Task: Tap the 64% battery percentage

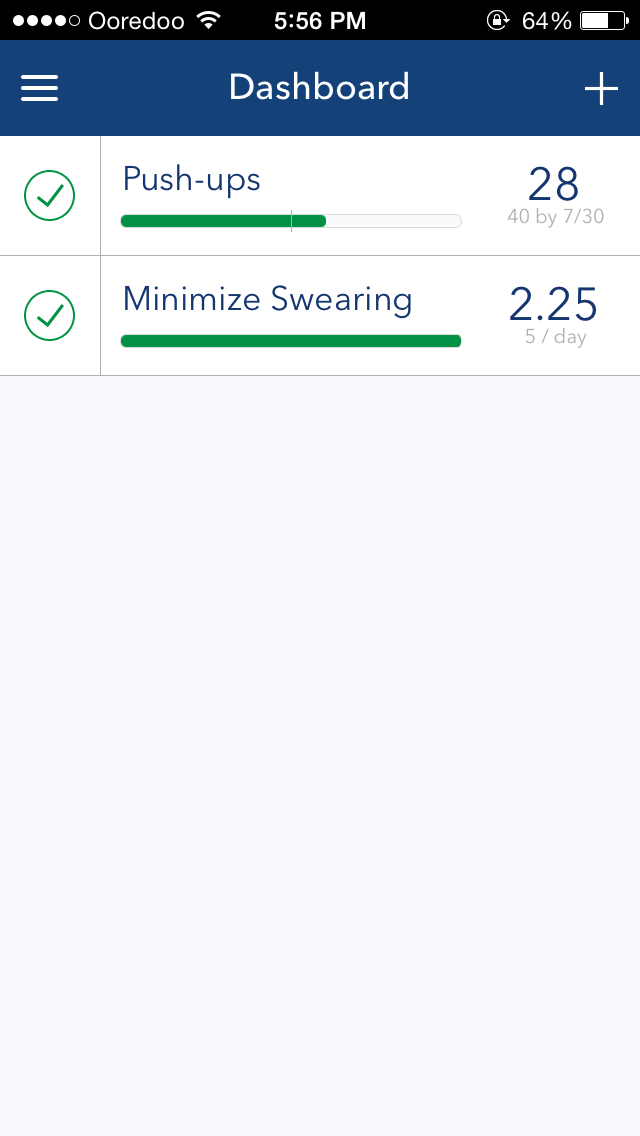Action: [x=546, y=20]
